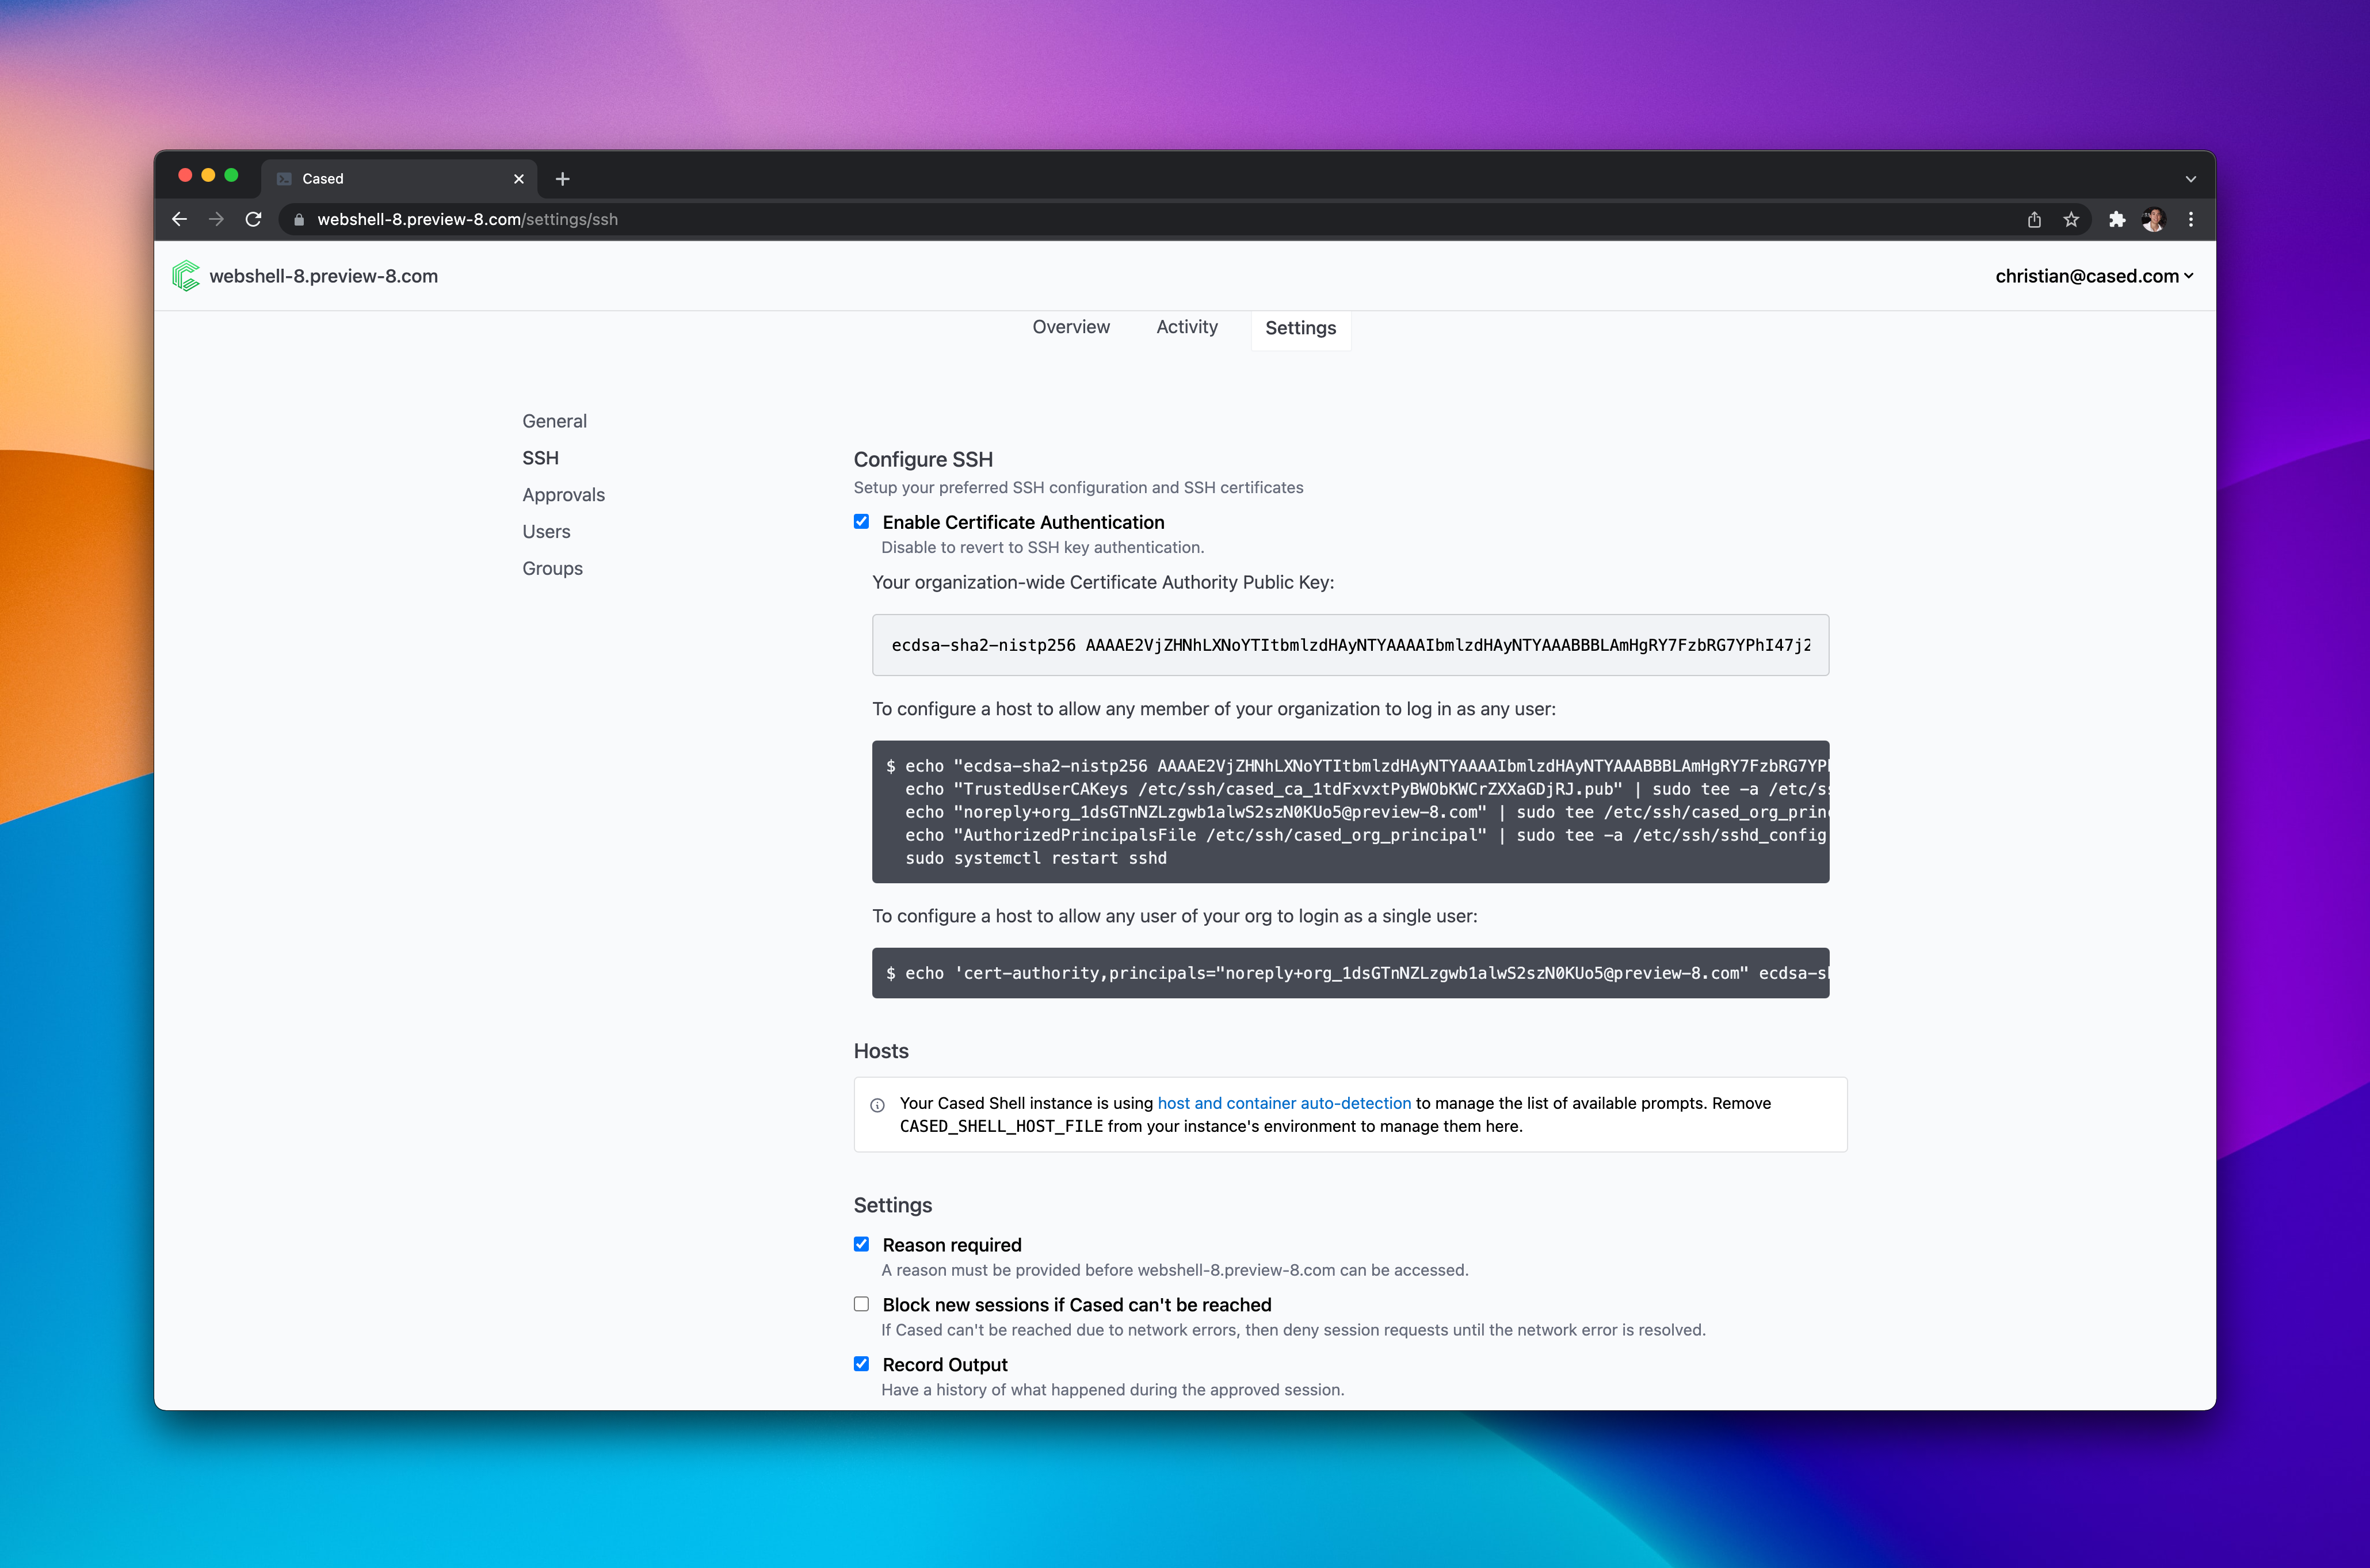This screenshot has width=2370, height=1568.
Task: Click the 'sudo systemctl restart sshd' line
Action: click(1036, 858)
